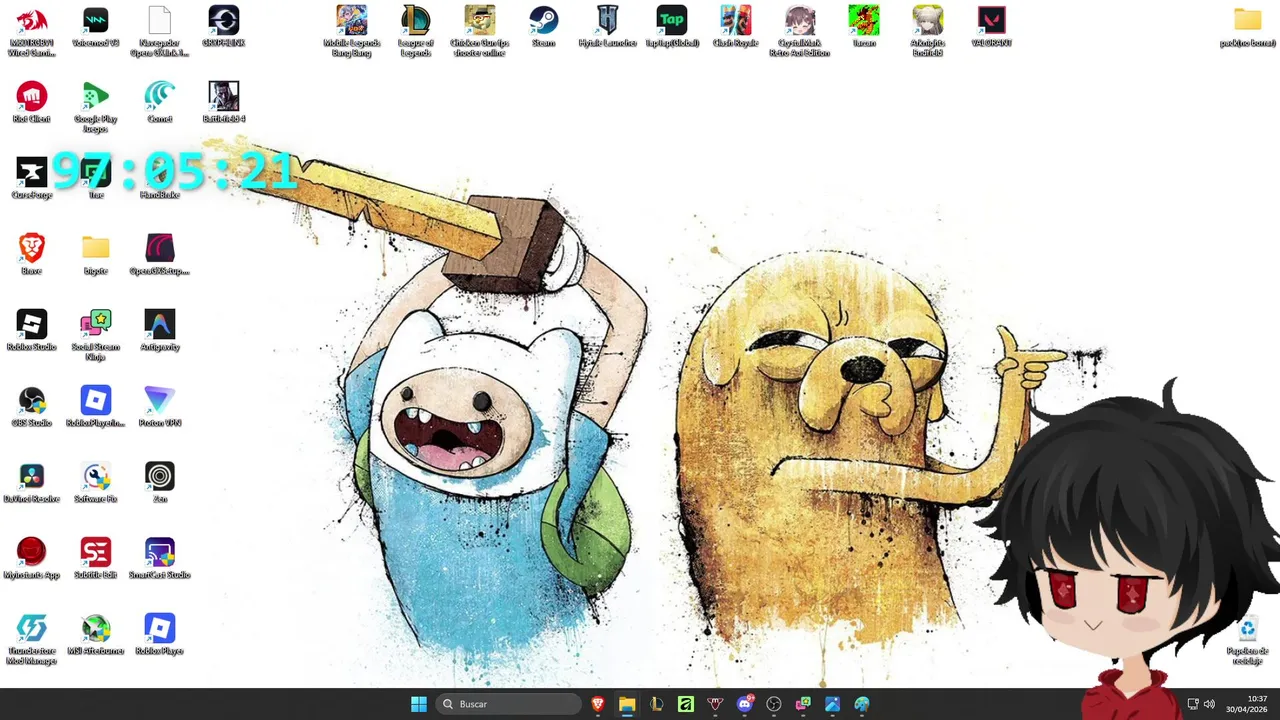Open Discord from the taskbar
This screenshot has height=720, width=1280.
[745, 704]
